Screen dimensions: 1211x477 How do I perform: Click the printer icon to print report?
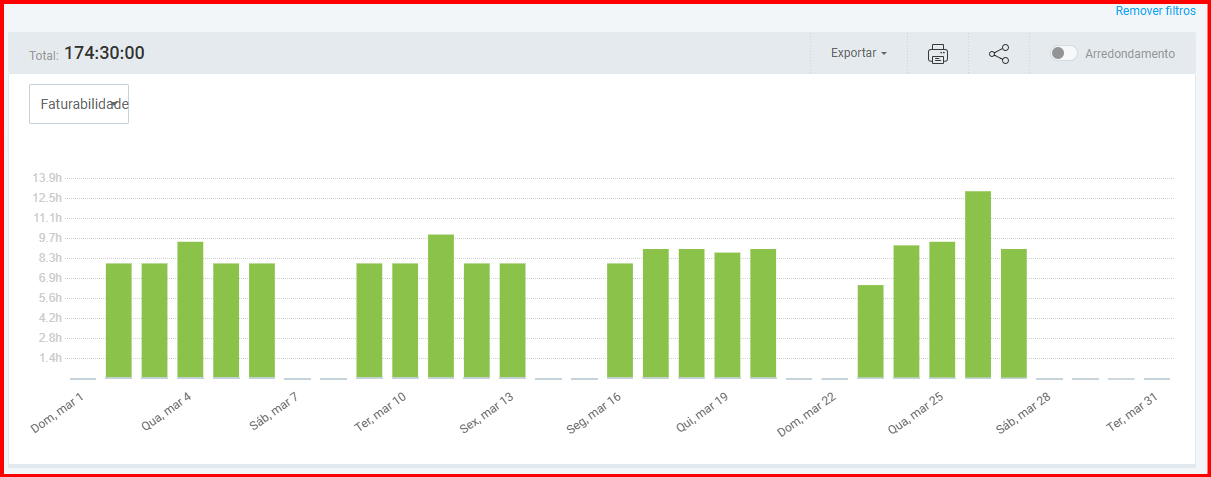coord(937,54)
